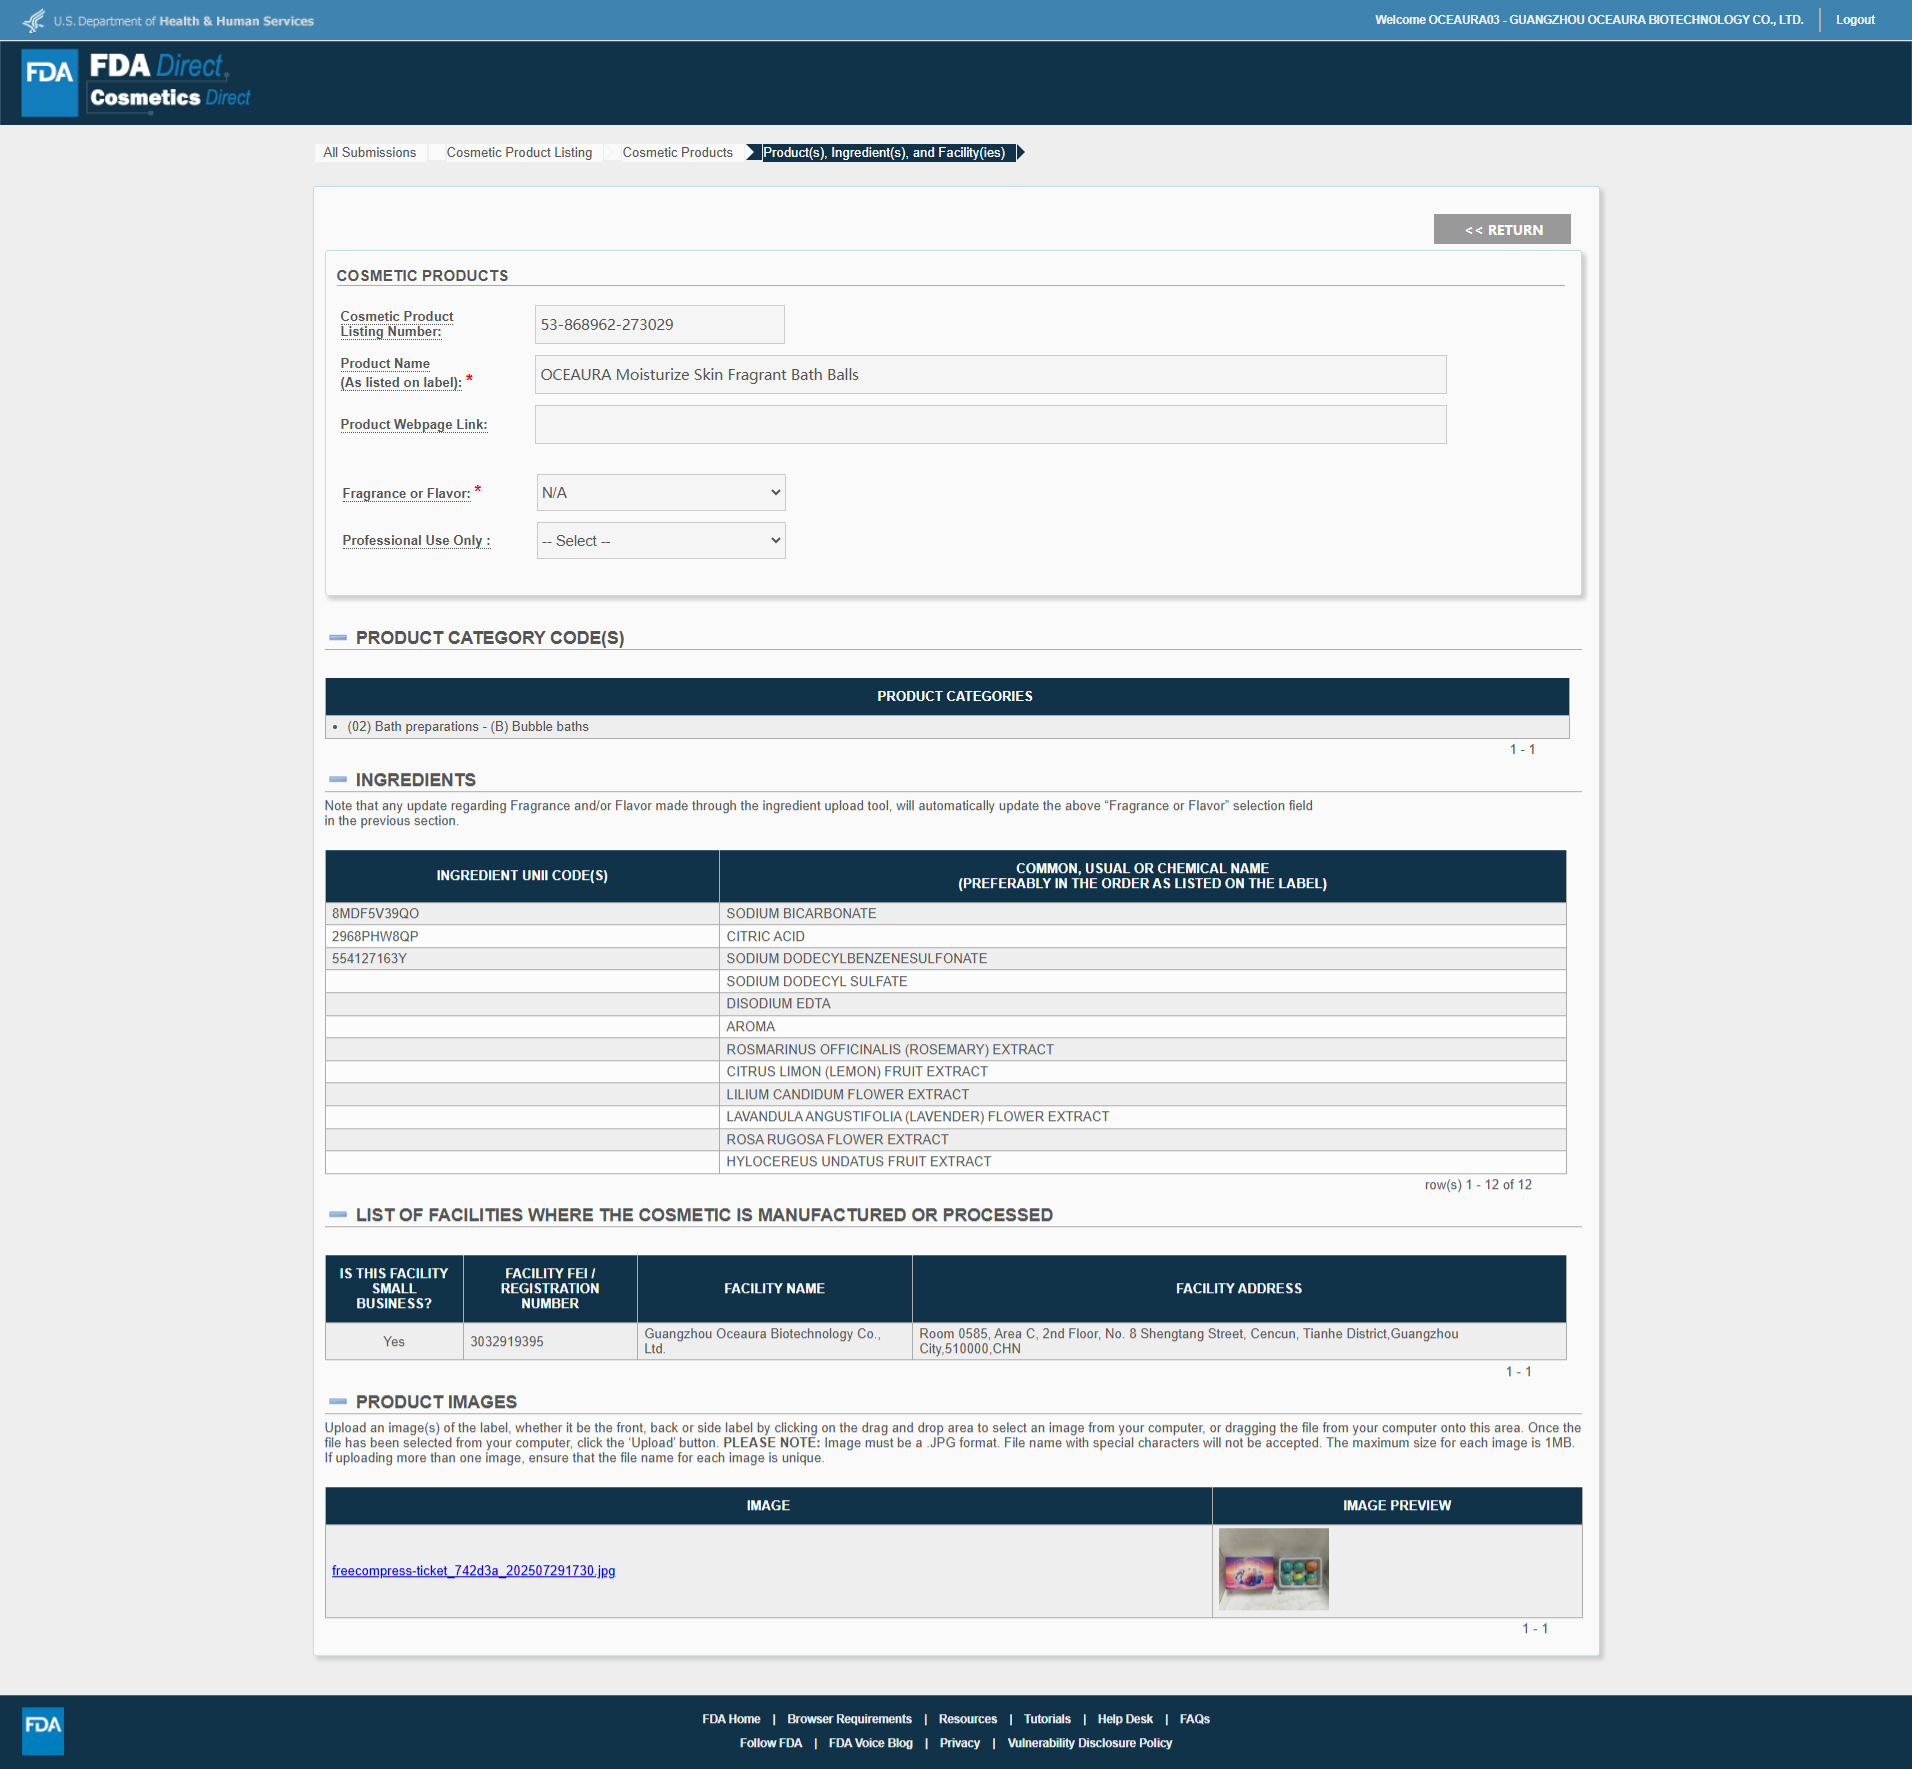Click UNII code 554127163Y
This screenshot has height=1769, width=1912.
tap(369, 959)
